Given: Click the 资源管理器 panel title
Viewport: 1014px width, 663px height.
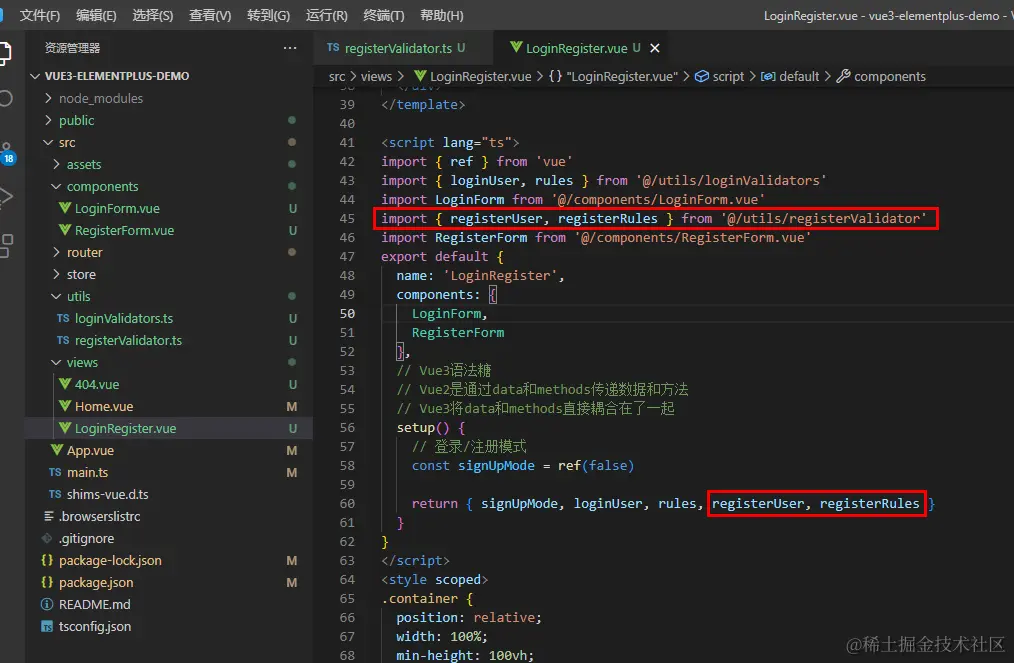Looking at the screenshot, I should 72,48.
